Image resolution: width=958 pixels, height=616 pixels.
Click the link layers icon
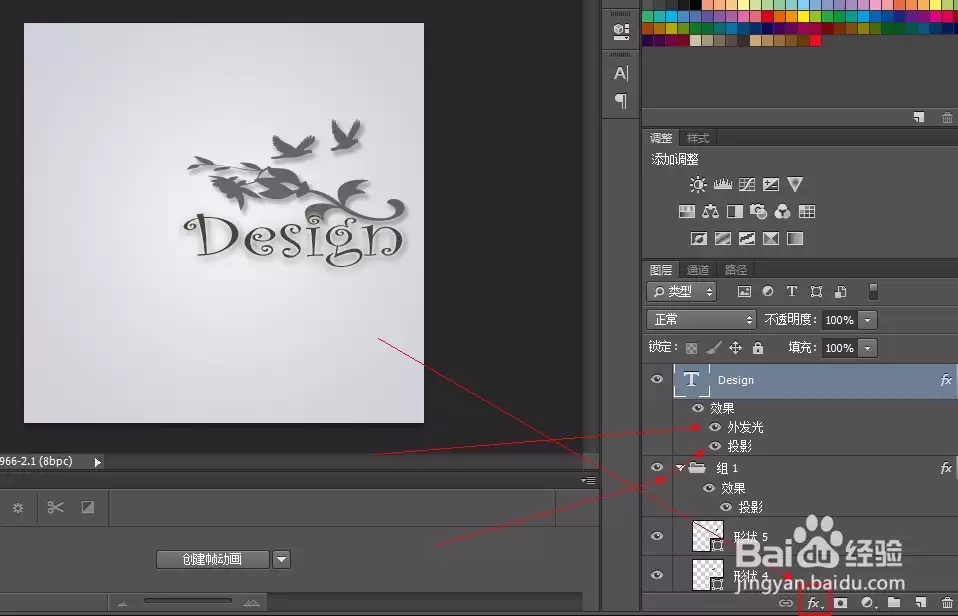[x=786, y=603]
